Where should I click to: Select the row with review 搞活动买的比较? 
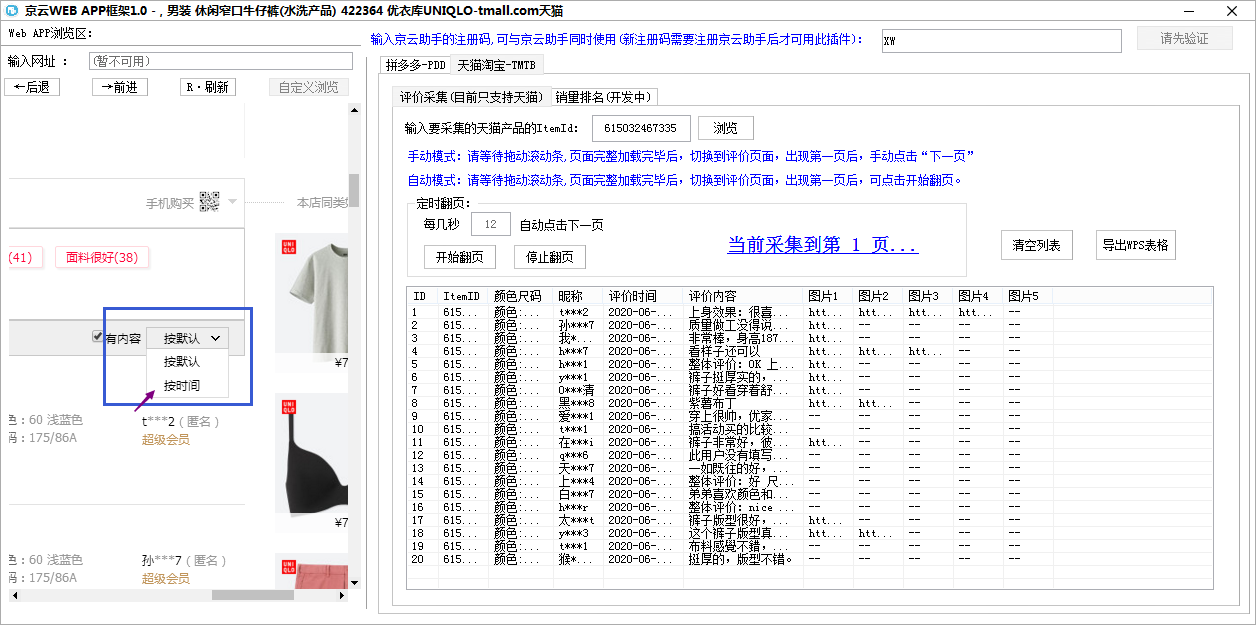click(x=810, y=429)
